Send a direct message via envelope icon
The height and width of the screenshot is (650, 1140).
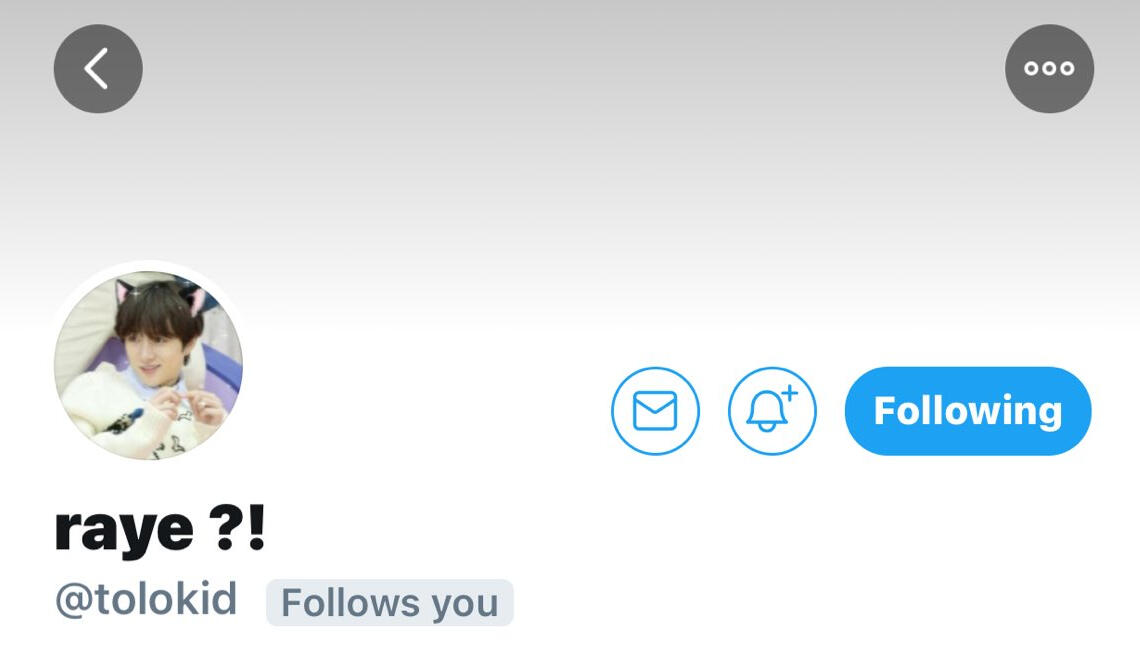tap(655, 411)
